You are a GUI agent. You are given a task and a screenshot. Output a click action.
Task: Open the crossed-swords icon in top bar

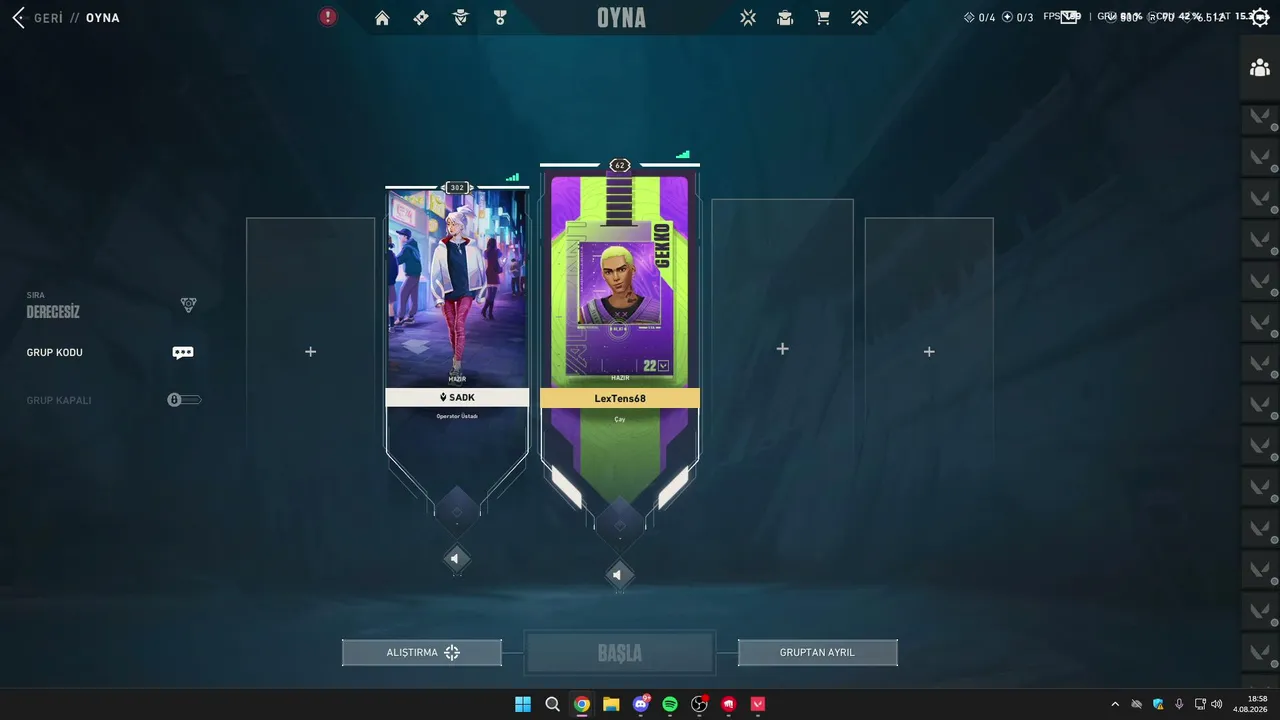click(x=748, y=18)
